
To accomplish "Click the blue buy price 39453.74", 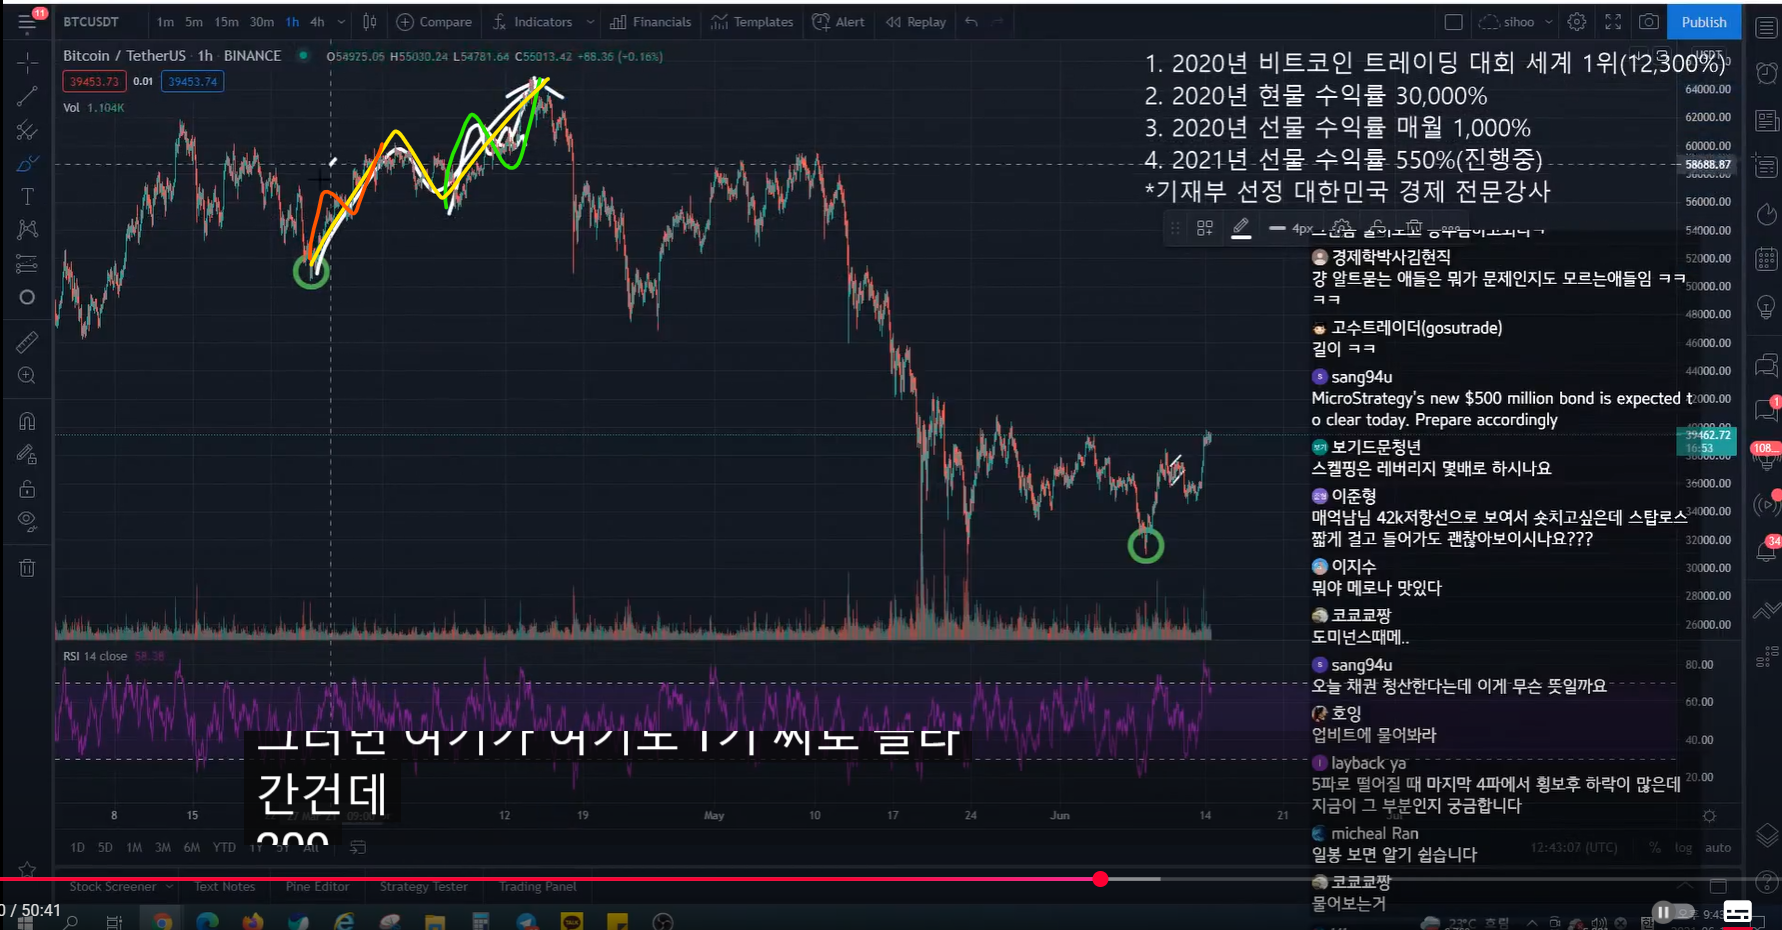I will (x=192, y=82).
